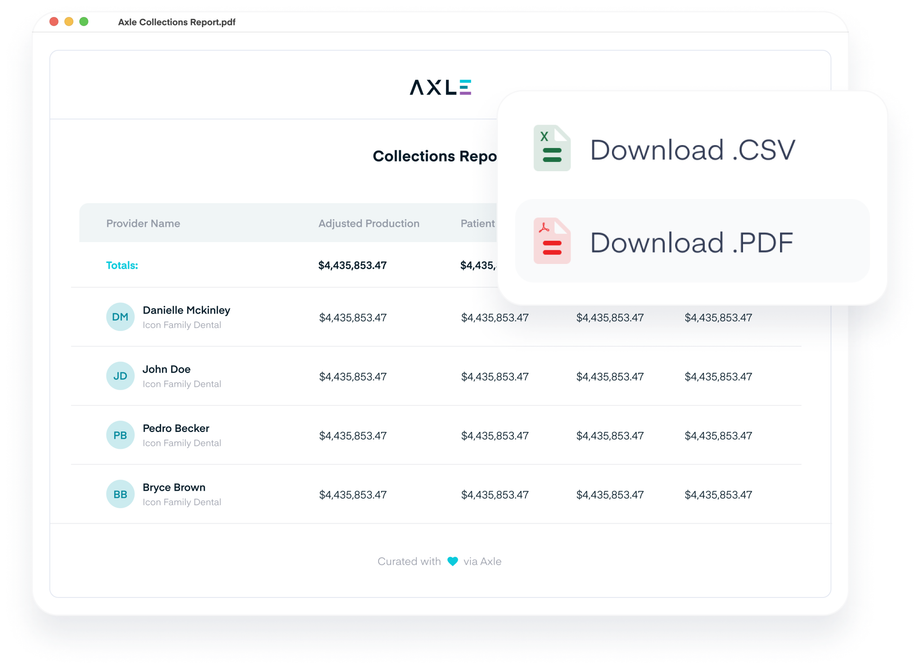Choose the Download .PDF option
Viewport: 920px width, 668px height.
[x=692, y=242]
